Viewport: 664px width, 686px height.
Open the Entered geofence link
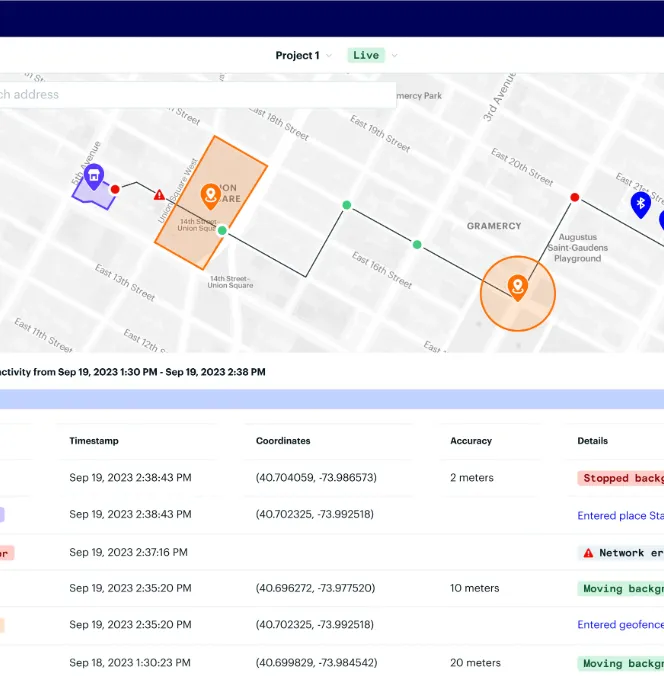click(621, 624)
